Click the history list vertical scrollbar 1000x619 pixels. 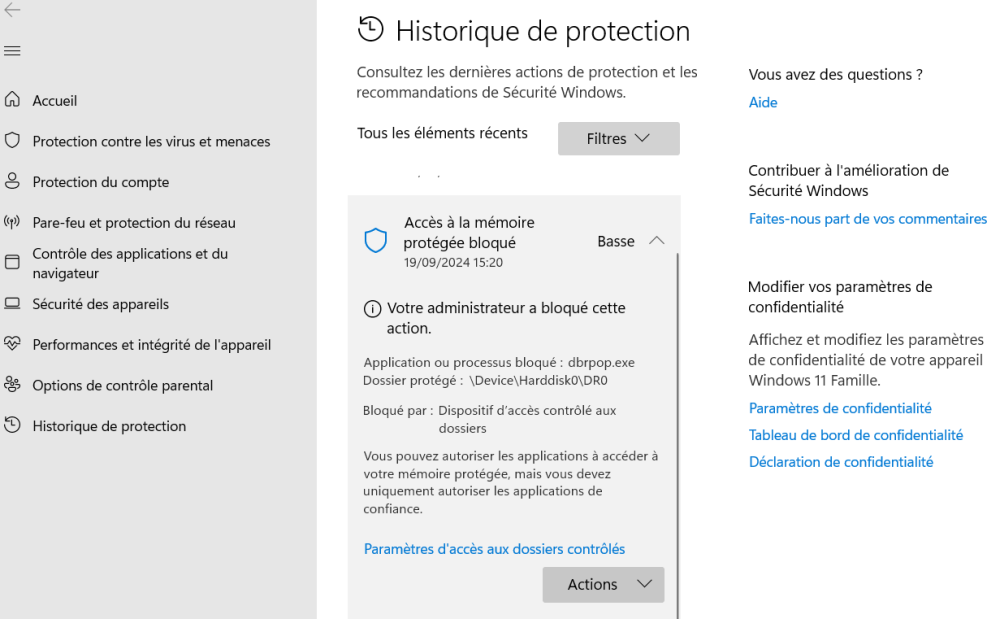tap(678, 430)
